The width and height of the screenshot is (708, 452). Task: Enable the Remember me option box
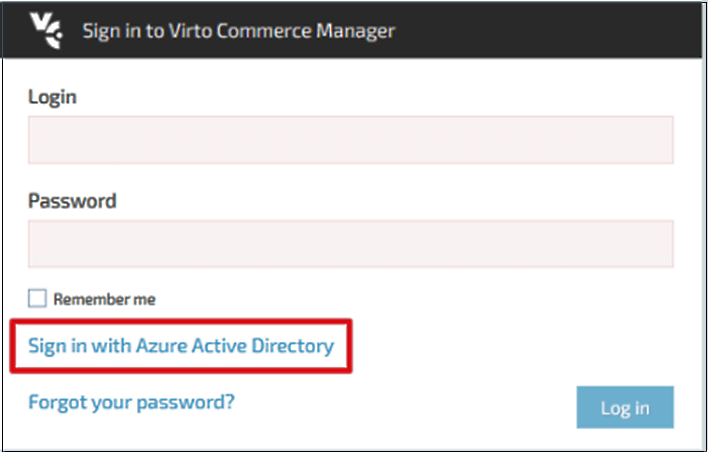pos(37,298)
